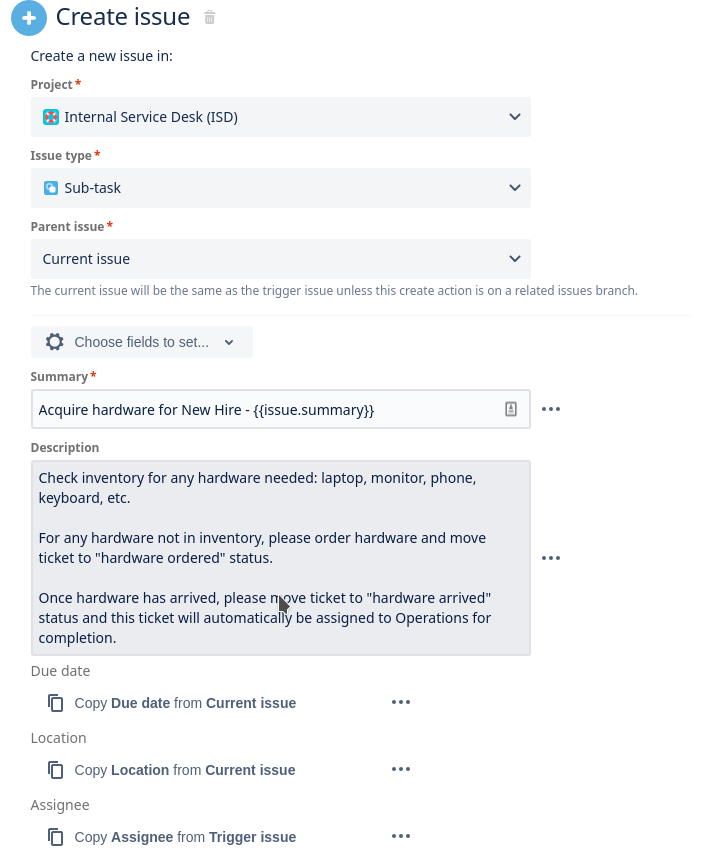Image resolution: width=712 pixels, height=868 pixels.
Task: Click the Choose fields to set button
Action: [x=141, y=341]
